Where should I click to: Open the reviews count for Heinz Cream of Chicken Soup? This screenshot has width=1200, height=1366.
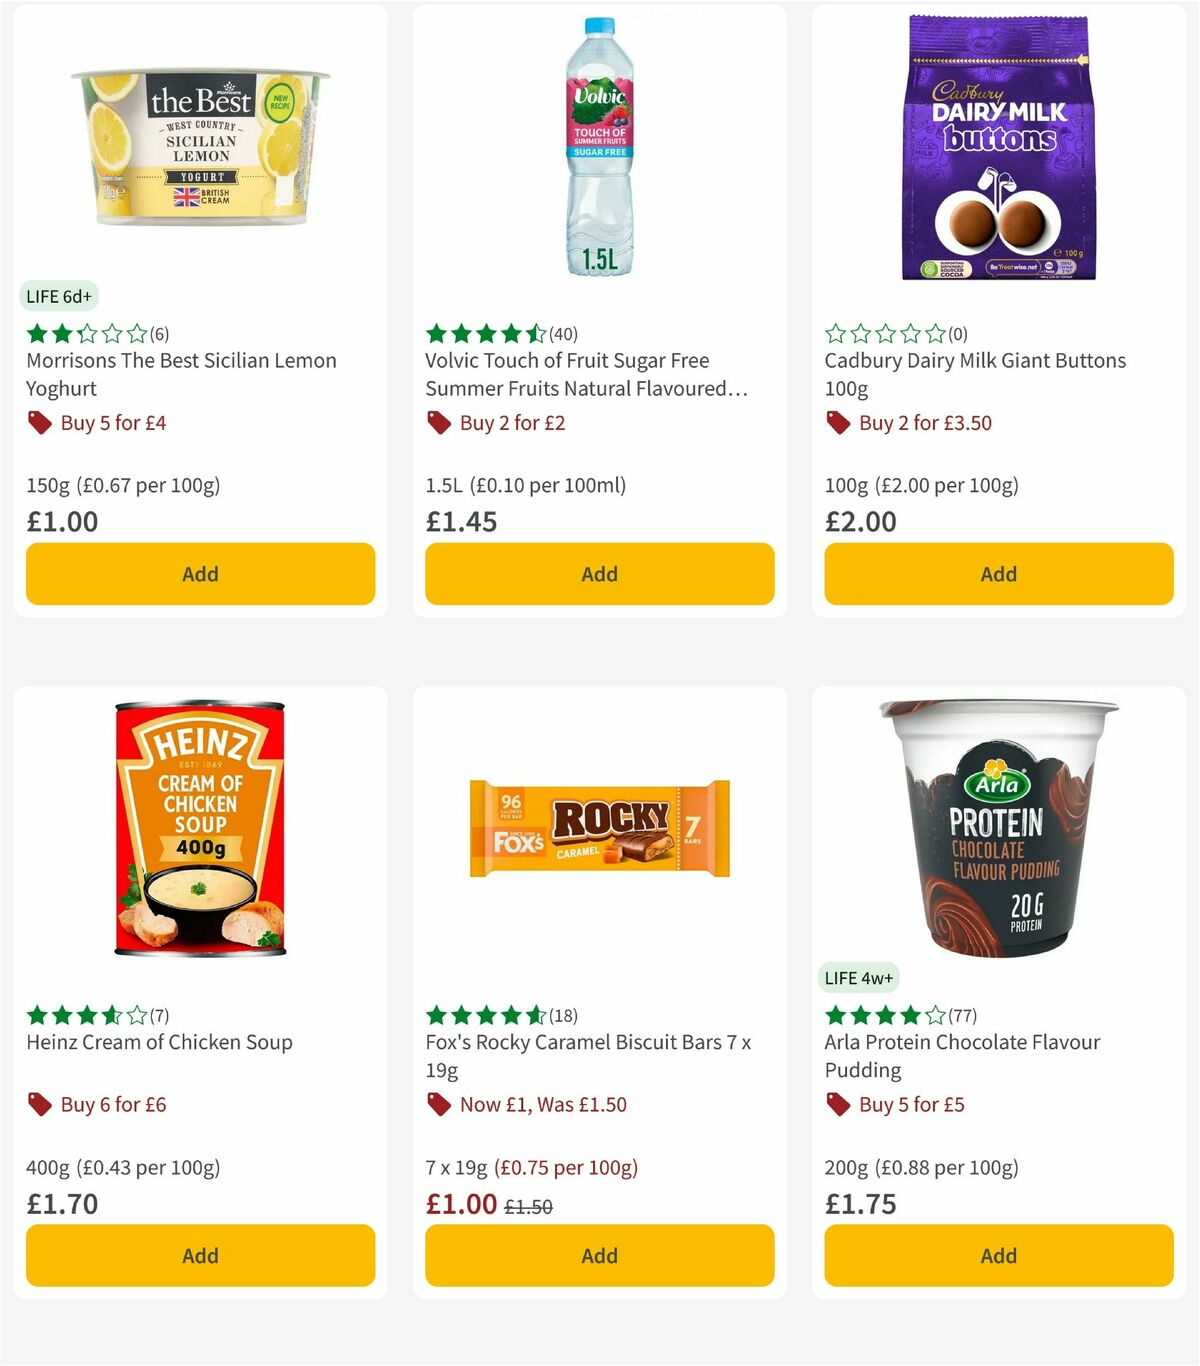pos(158,1014)
